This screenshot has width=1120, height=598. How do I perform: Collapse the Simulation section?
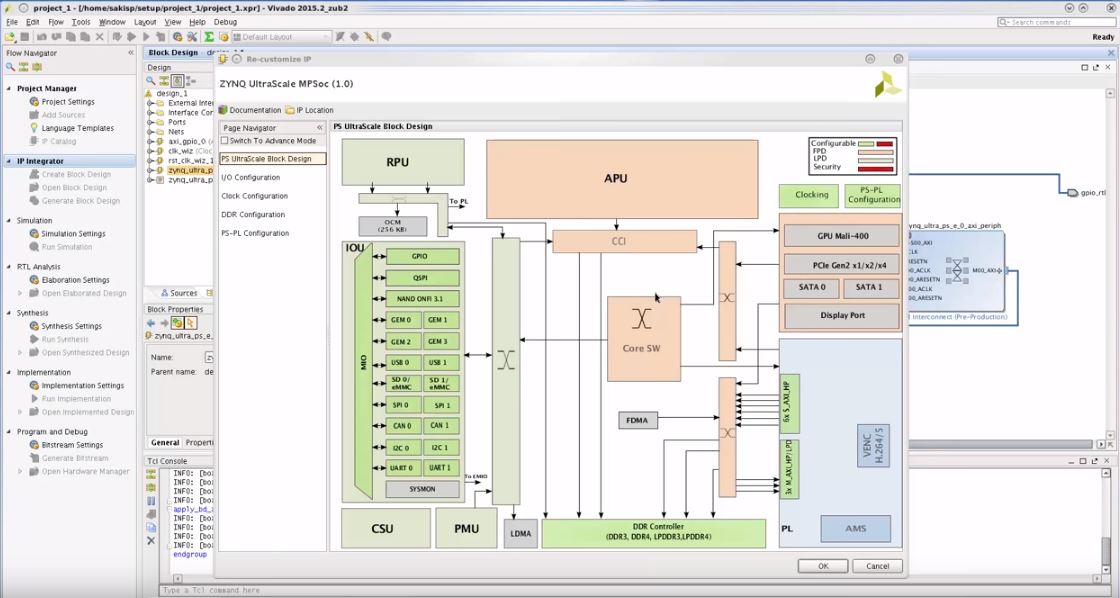coord(9,221)
